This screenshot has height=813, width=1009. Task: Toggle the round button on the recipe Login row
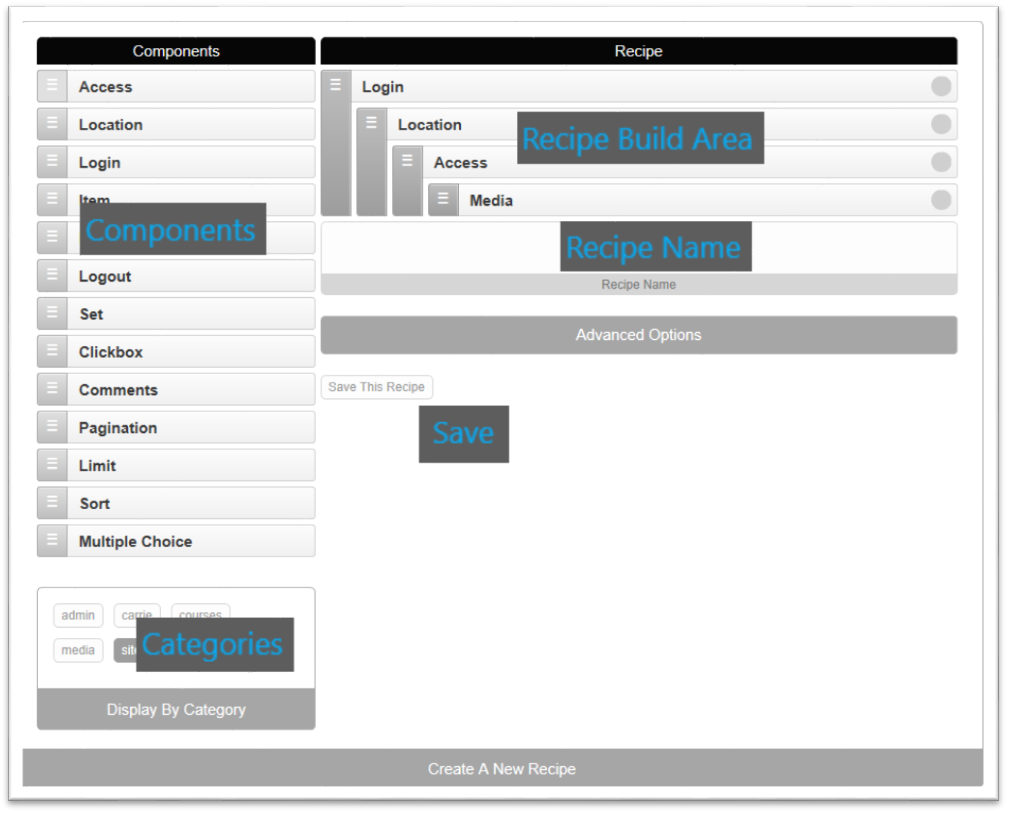[941, 86]
